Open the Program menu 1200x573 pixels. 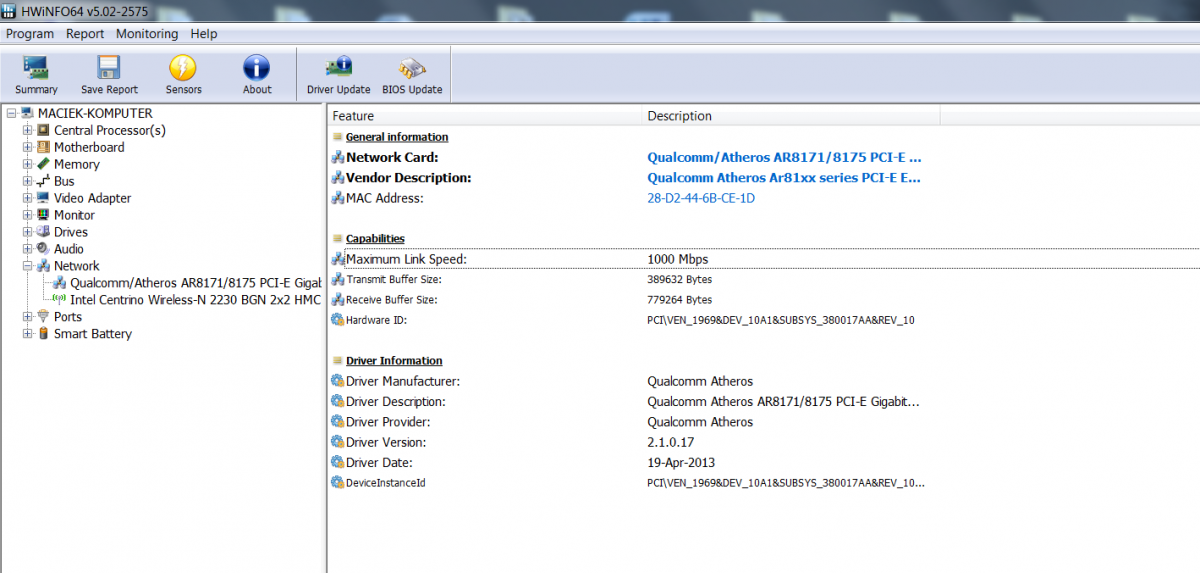click(x=30, y=33)
